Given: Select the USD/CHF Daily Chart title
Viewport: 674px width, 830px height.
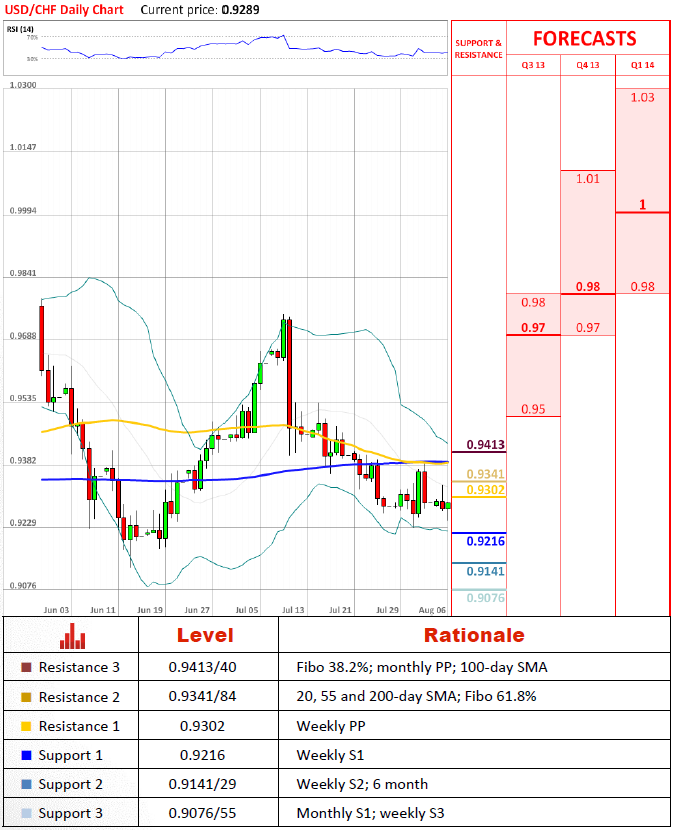Looking at the screenshot, I should 64,10.
